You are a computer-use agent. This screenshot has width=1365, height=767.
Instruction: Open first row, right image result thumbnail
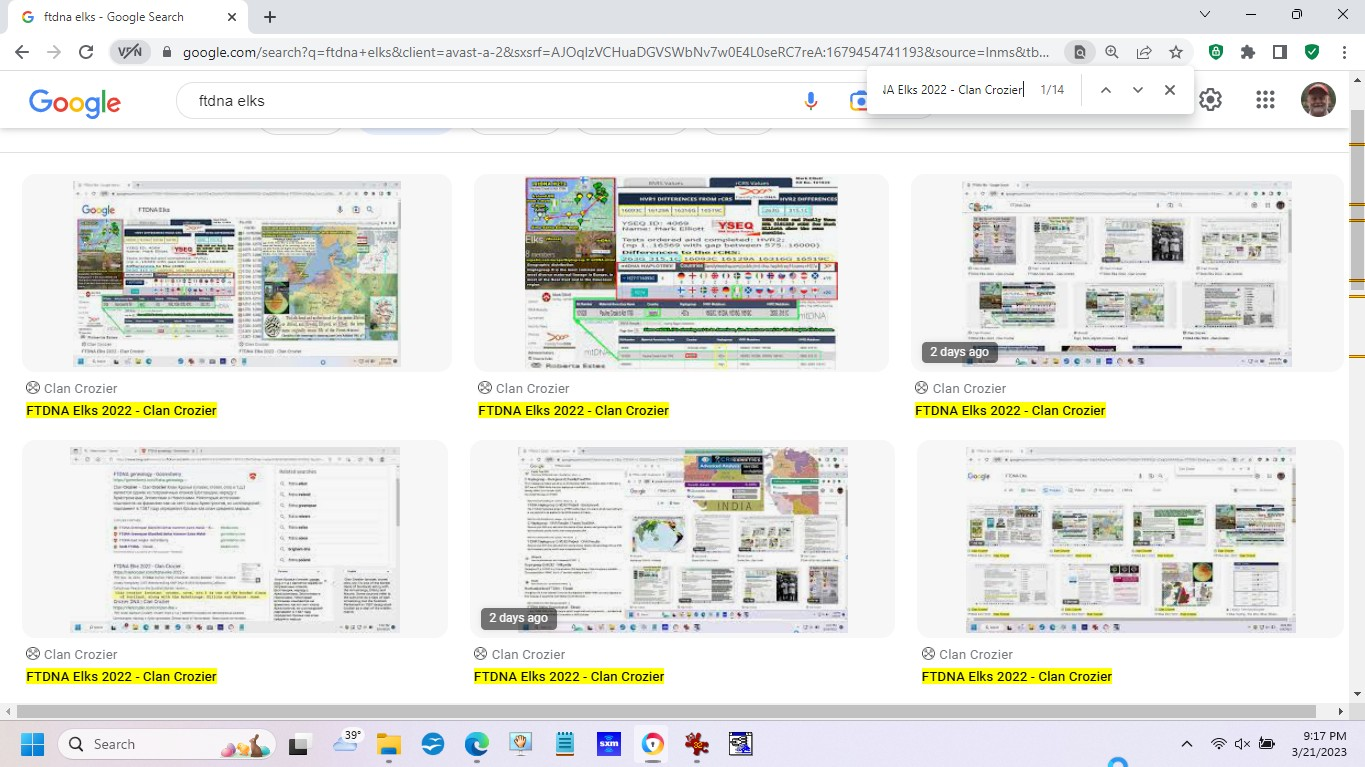pos(1127,273)
